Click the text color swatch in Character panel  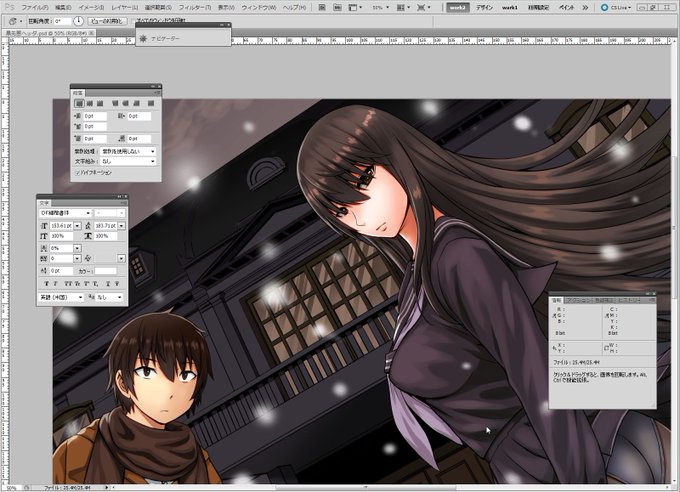105,271
